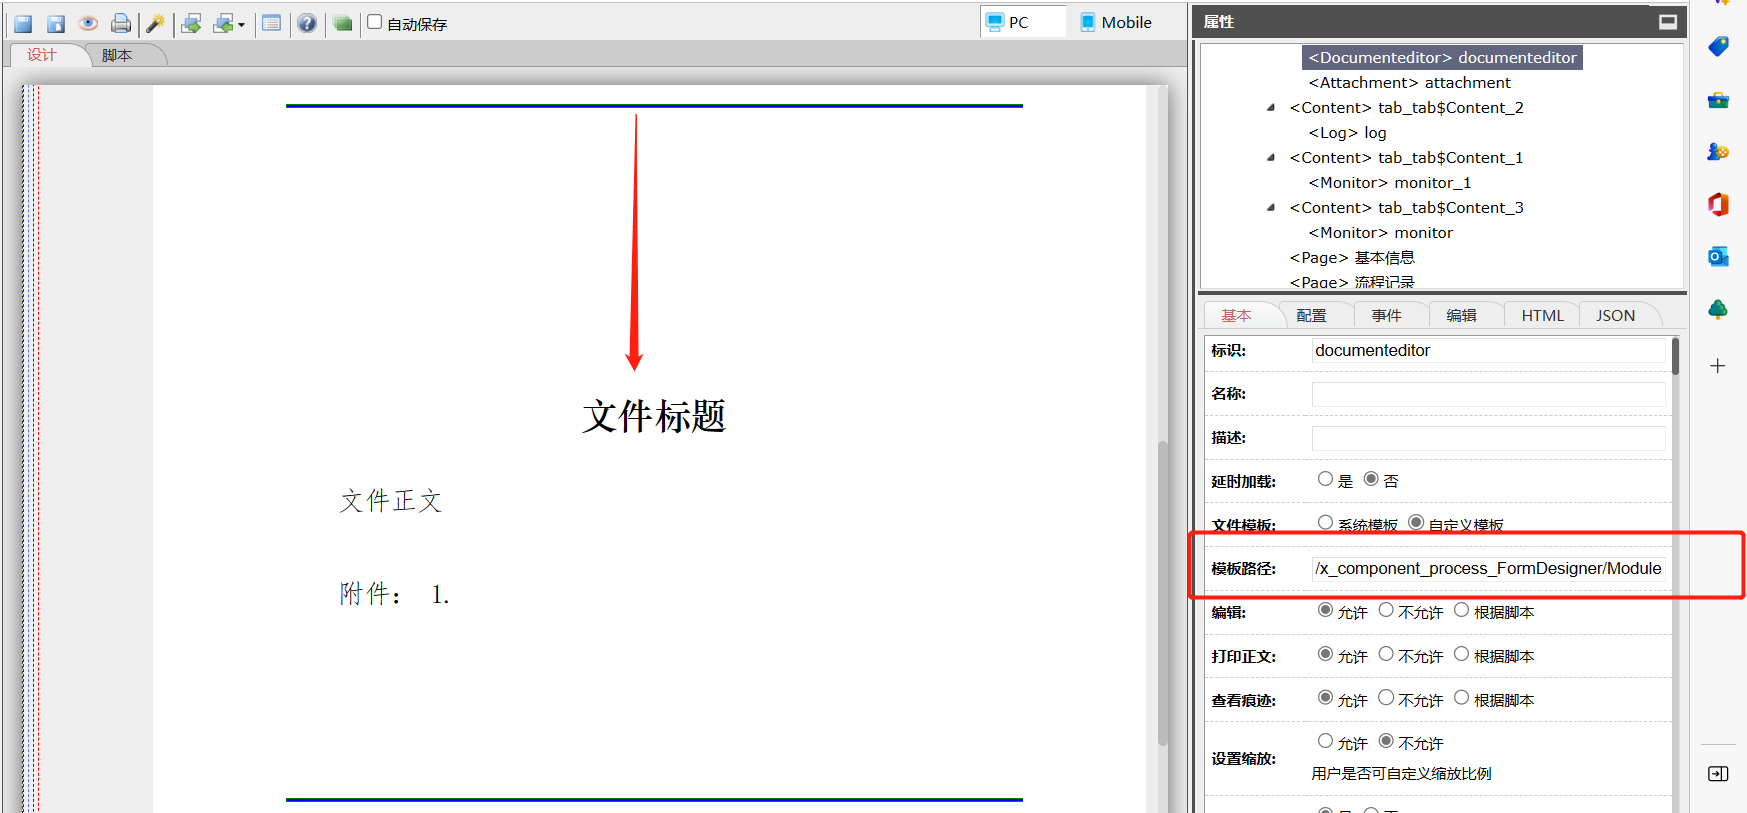Open the toolbox icon in browser sidebar
Screen dimensions: 1747x813
click(1718, 100)
